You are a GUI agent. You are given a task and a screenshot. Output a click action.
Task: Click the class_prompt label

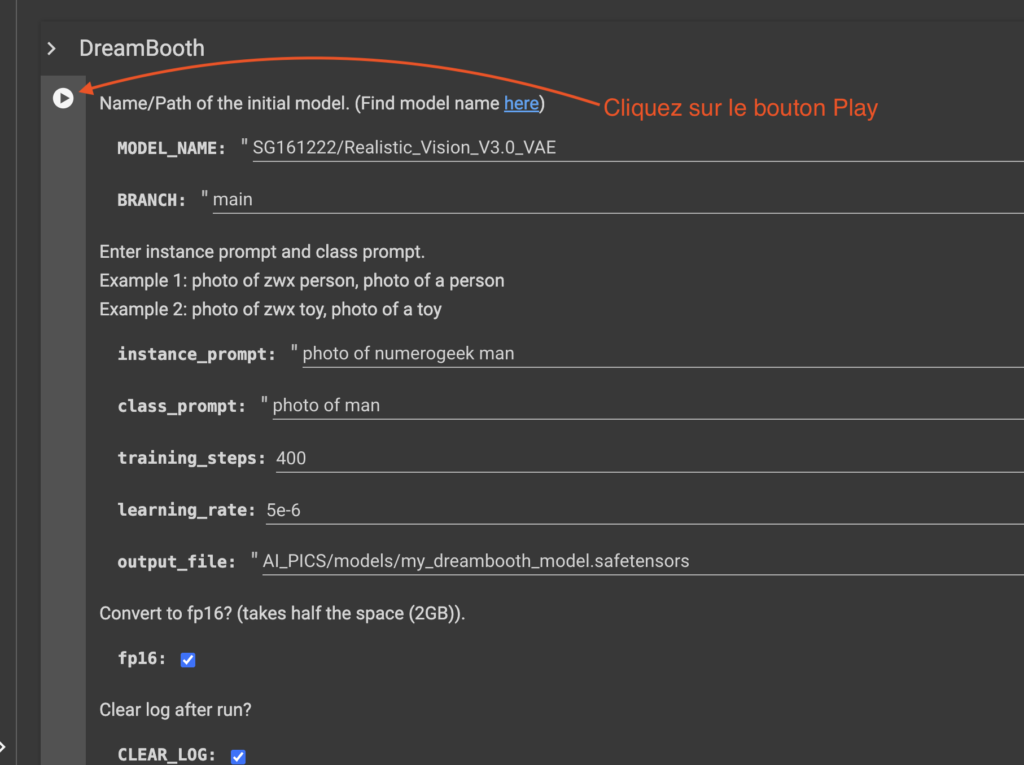pos(182,406)
